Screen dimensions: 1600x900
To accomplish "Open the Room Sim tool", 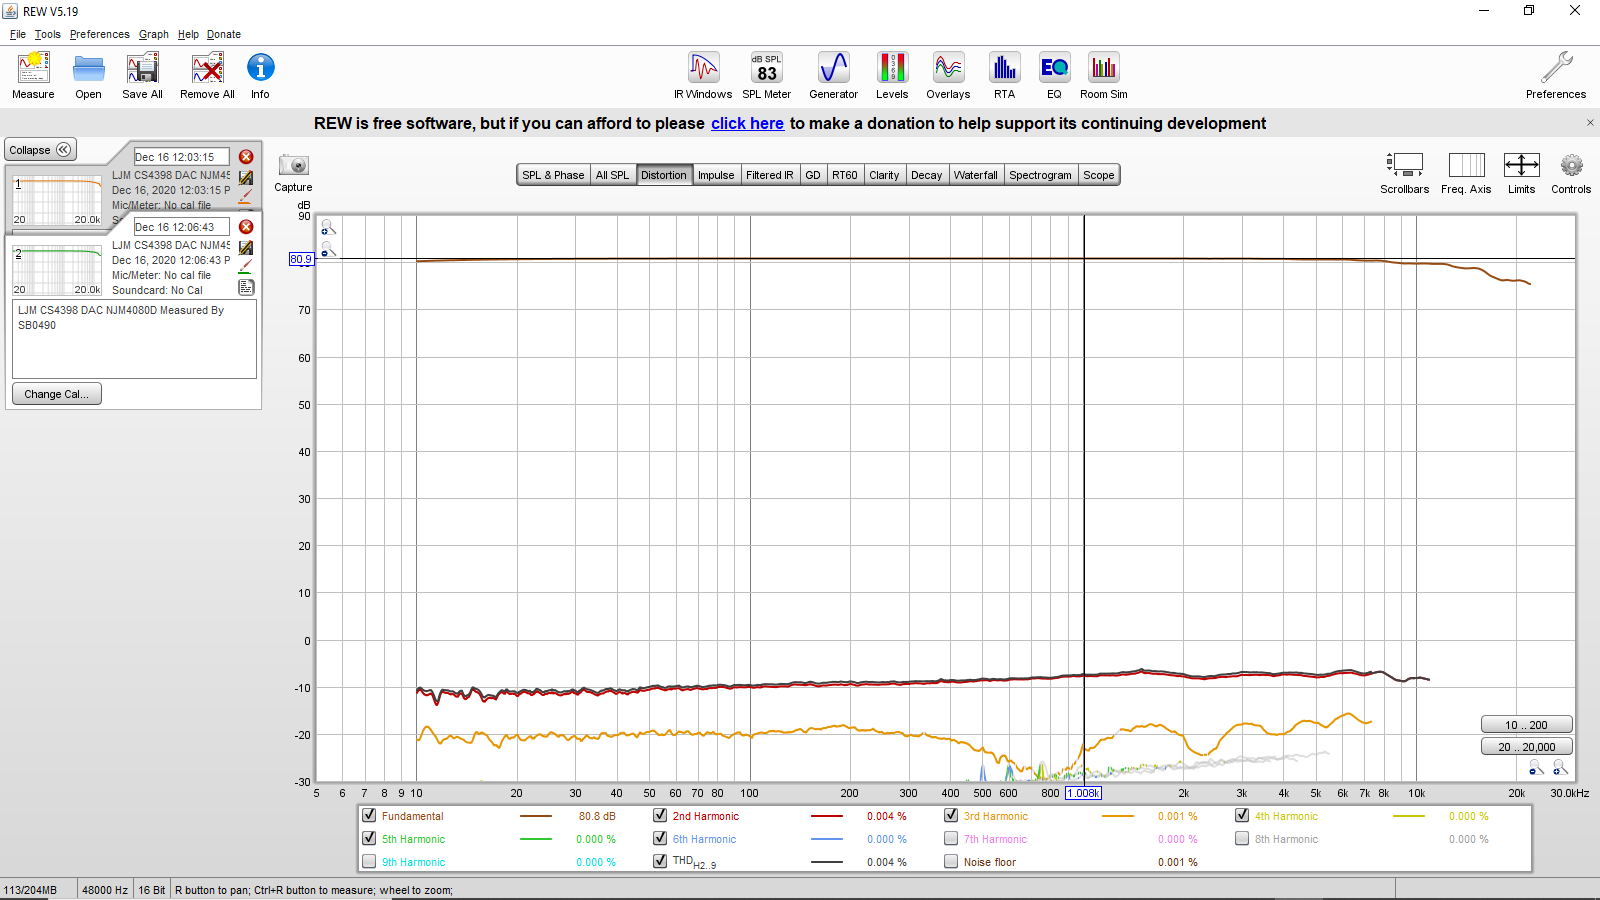I will [1103, 76].
